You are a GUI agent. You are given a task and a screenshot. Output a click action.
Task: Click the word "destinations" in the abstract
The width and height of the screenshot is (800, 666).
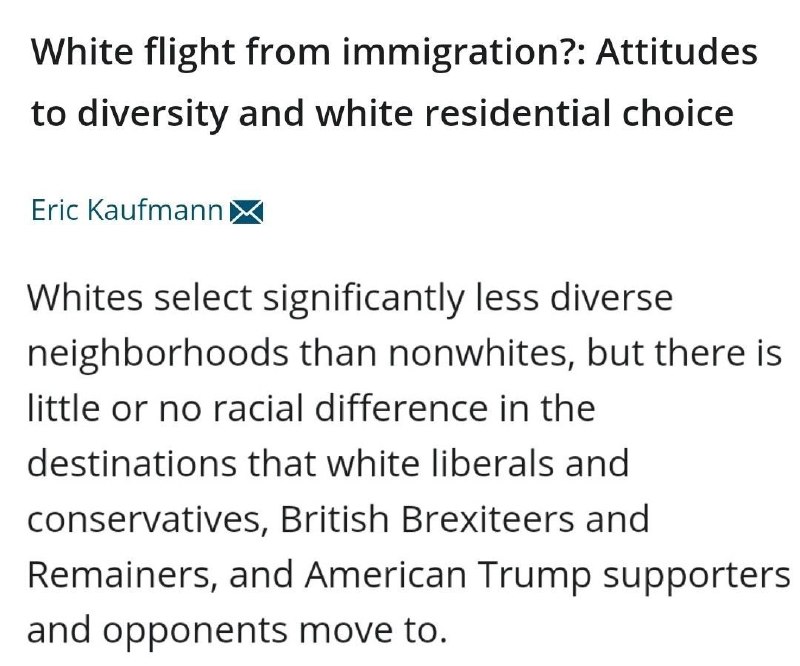coord(132,464)
